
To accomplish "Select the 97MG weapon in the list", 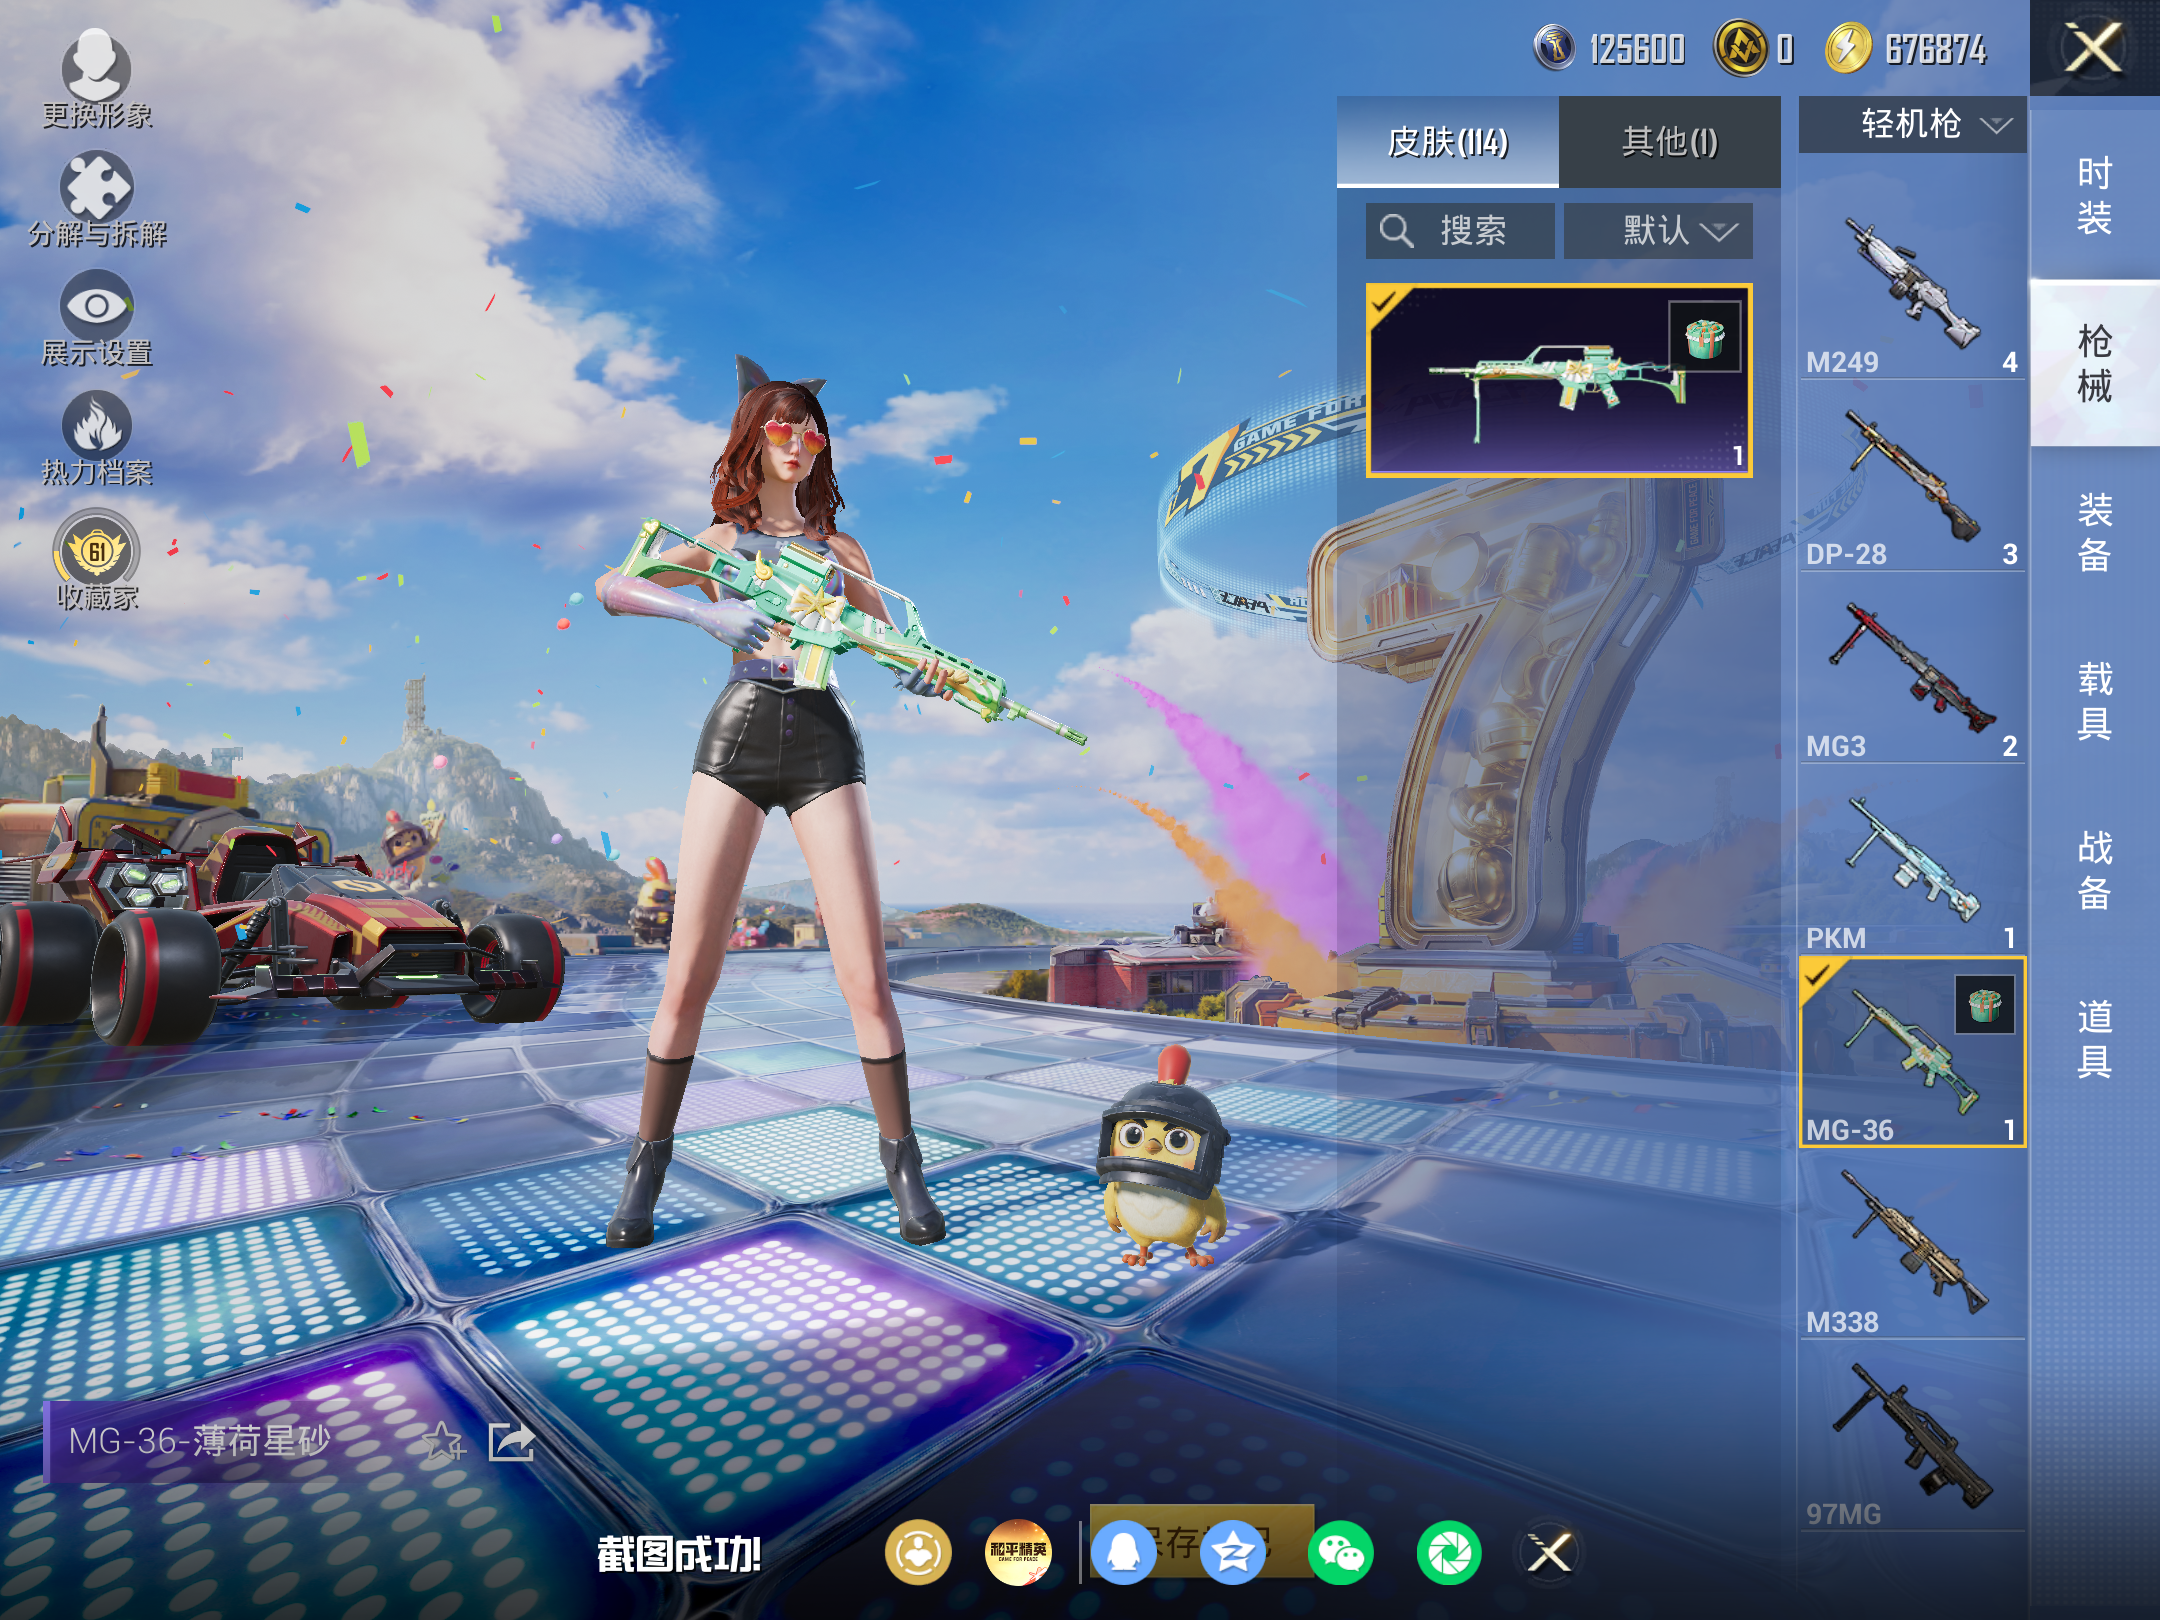I will coord(1912,1438).
